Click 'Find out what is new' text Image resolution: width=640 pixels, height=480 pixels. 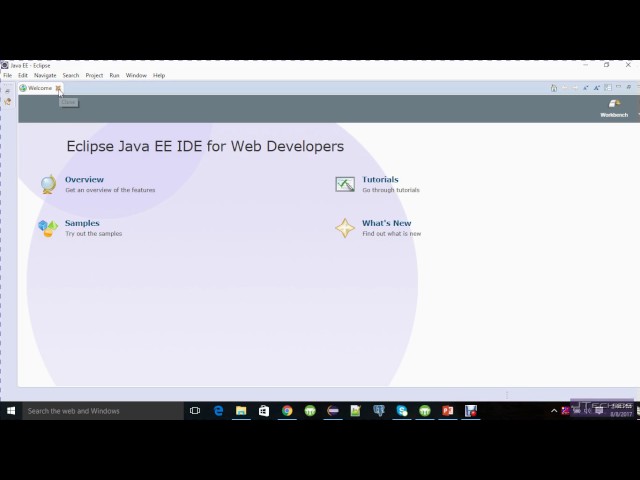(x=391, y=234)
